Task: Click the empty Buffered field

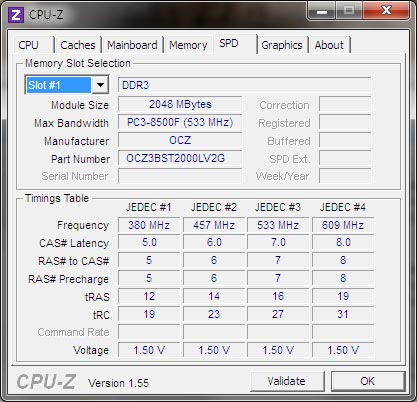Action: click(345, 140)
